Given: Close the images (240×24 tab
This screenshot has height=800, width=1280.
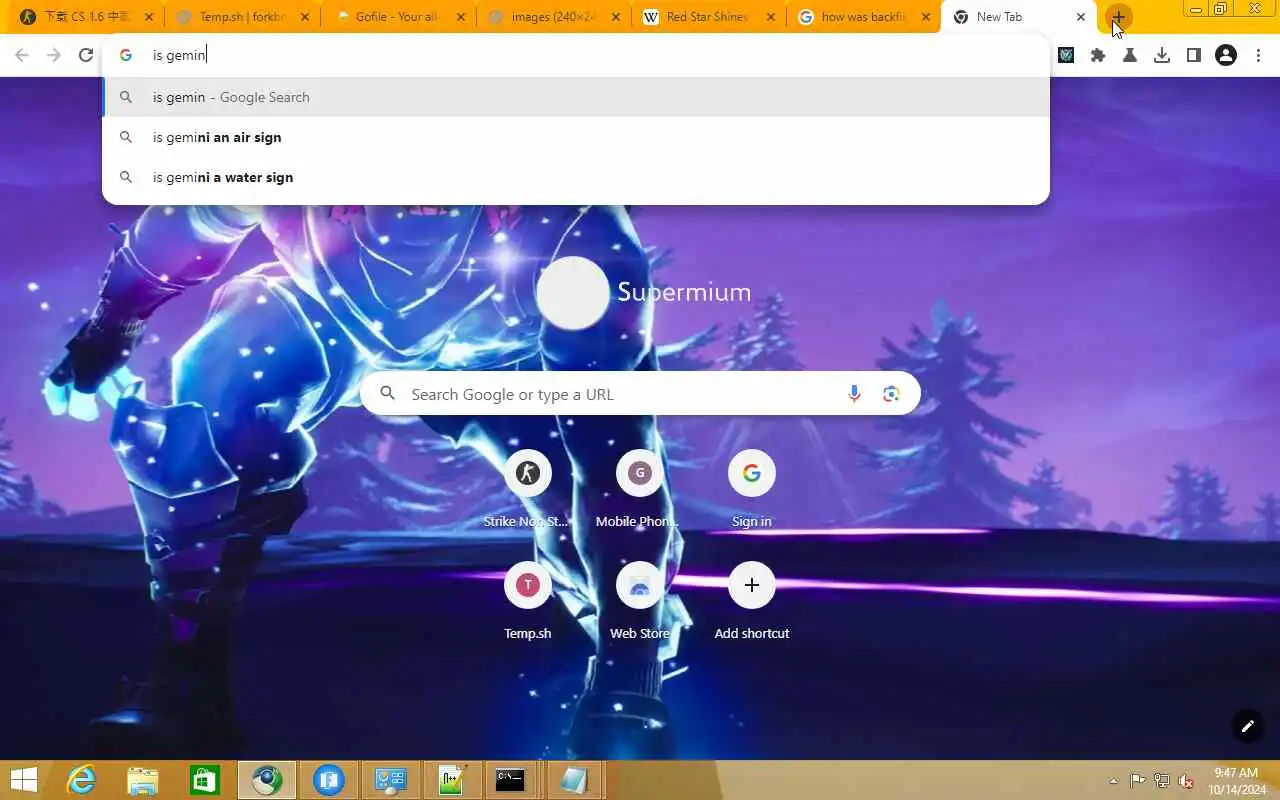Looking at the screenshot, I should pos(615,17).
